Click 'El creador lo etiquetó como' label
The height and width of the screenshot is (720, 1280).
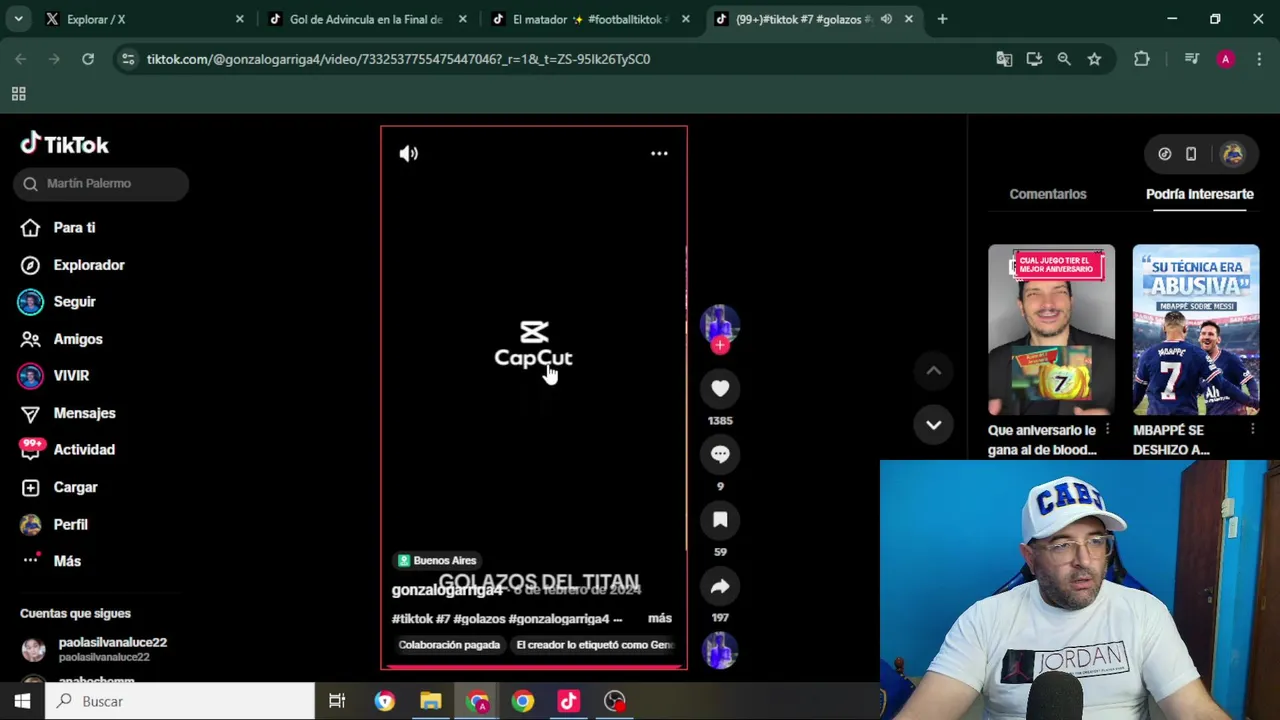pyautogui.click(x=595, y=645)
